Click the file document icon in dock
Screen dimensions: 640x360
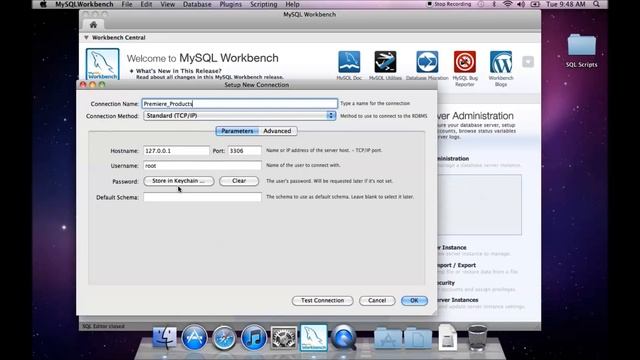click(x=447, y=338)
